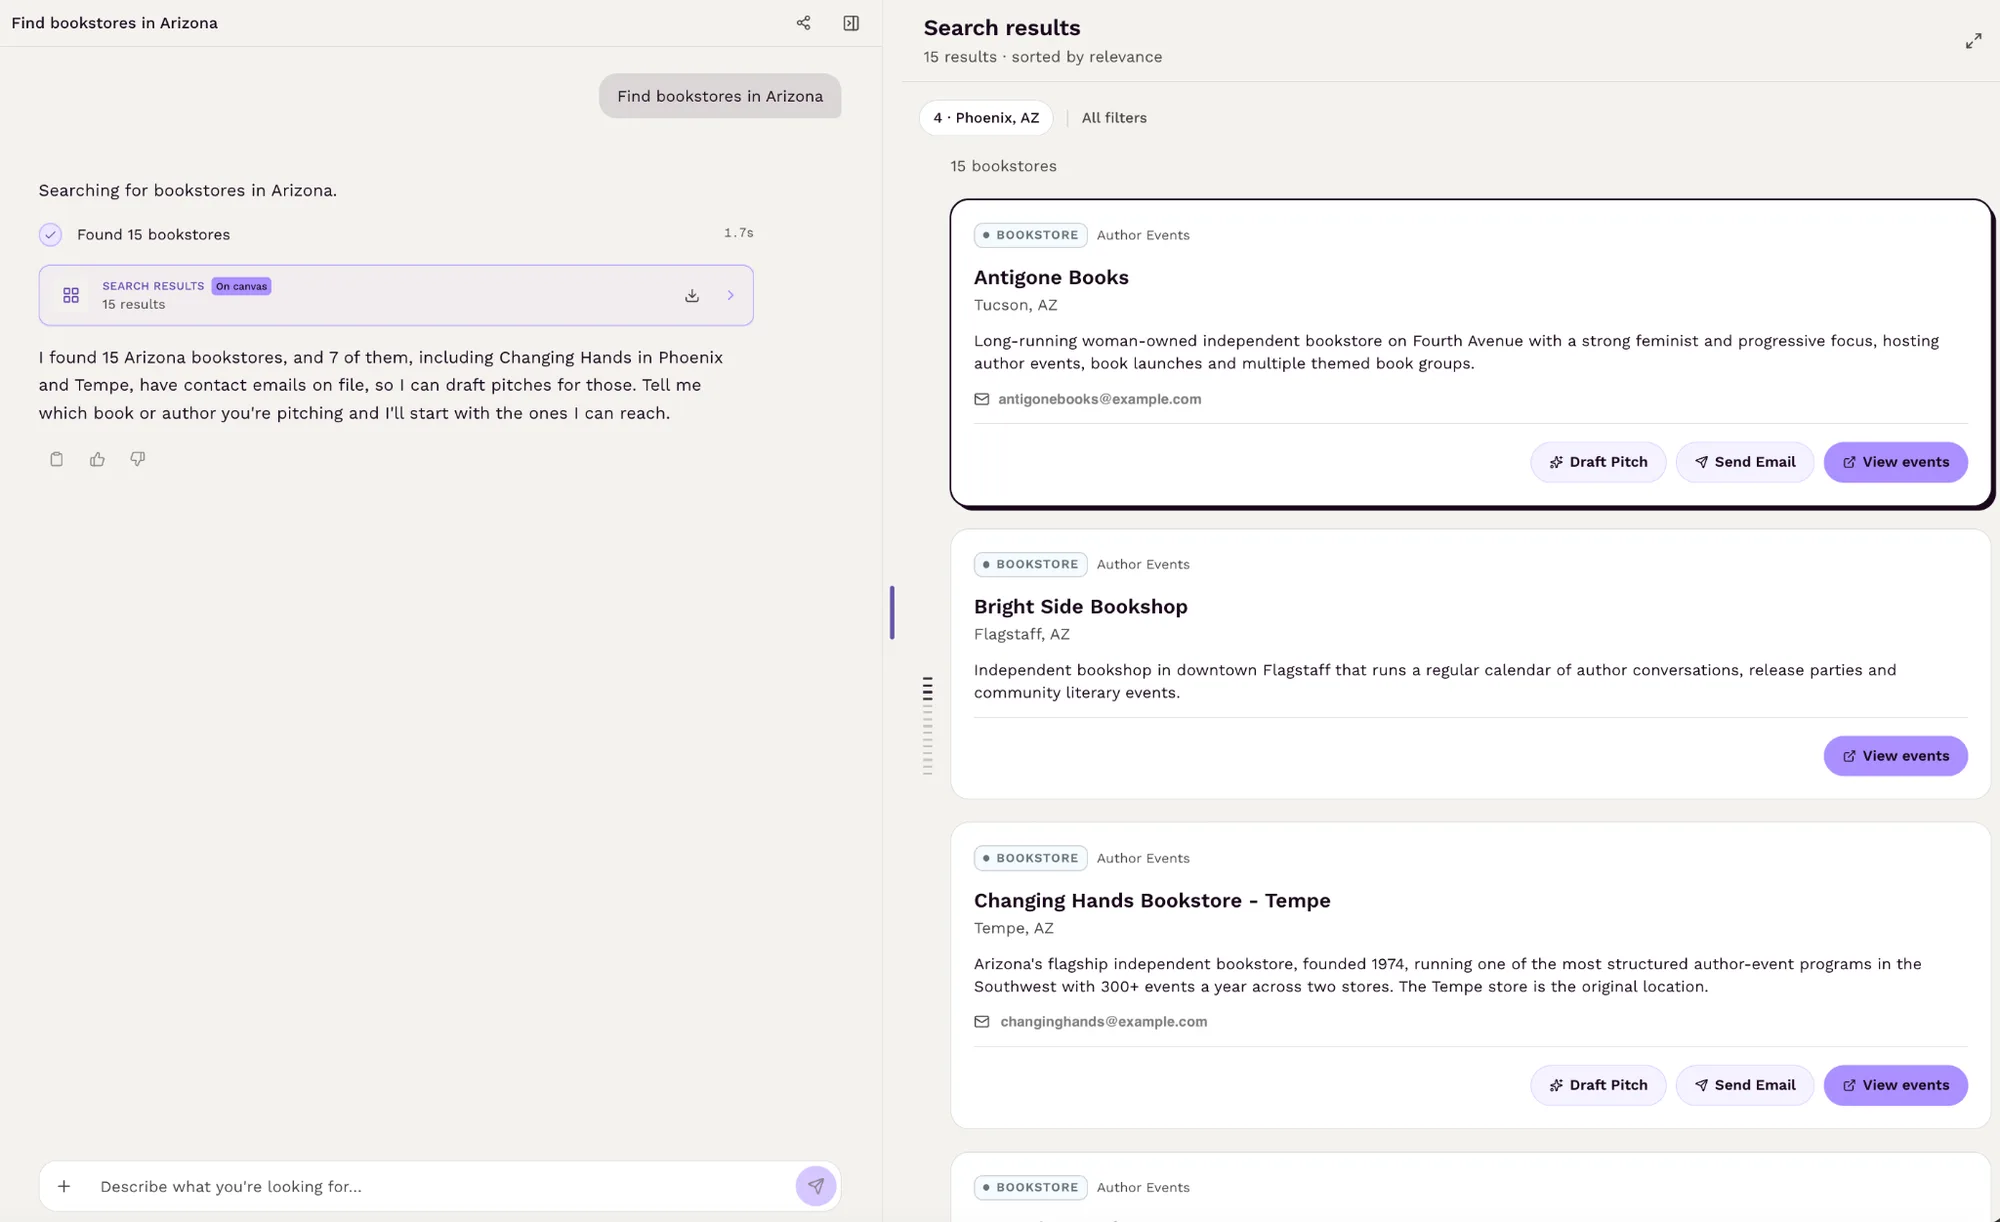Click the Flagstaff, AZ location text
The height and width of the screenshot is (1222, 2000).
1021,634
